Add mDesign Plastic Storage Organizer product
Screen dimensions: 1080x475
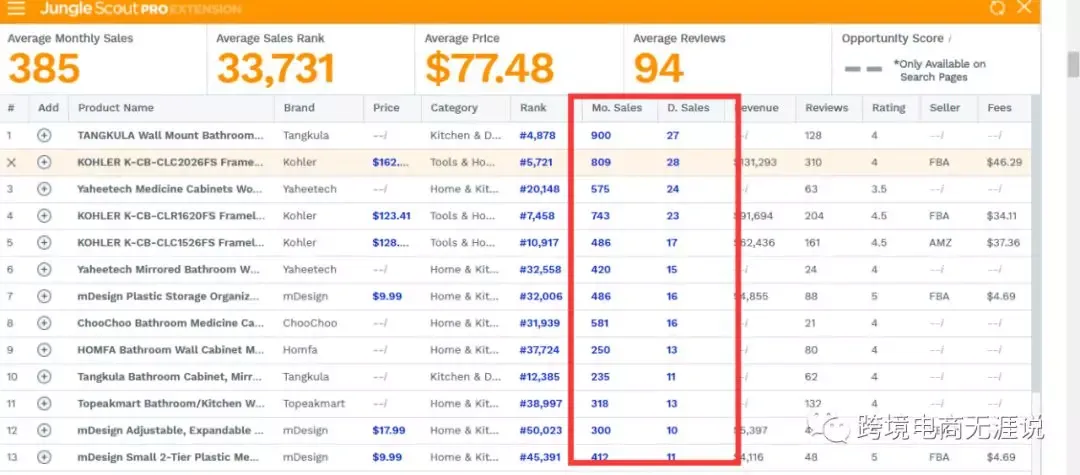coord(44,297)
